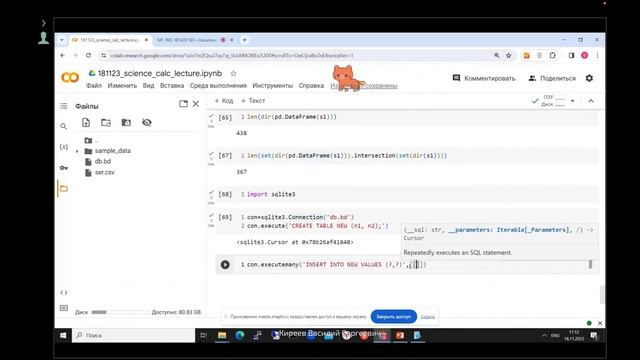Click the blue stop sharing button

393,317
